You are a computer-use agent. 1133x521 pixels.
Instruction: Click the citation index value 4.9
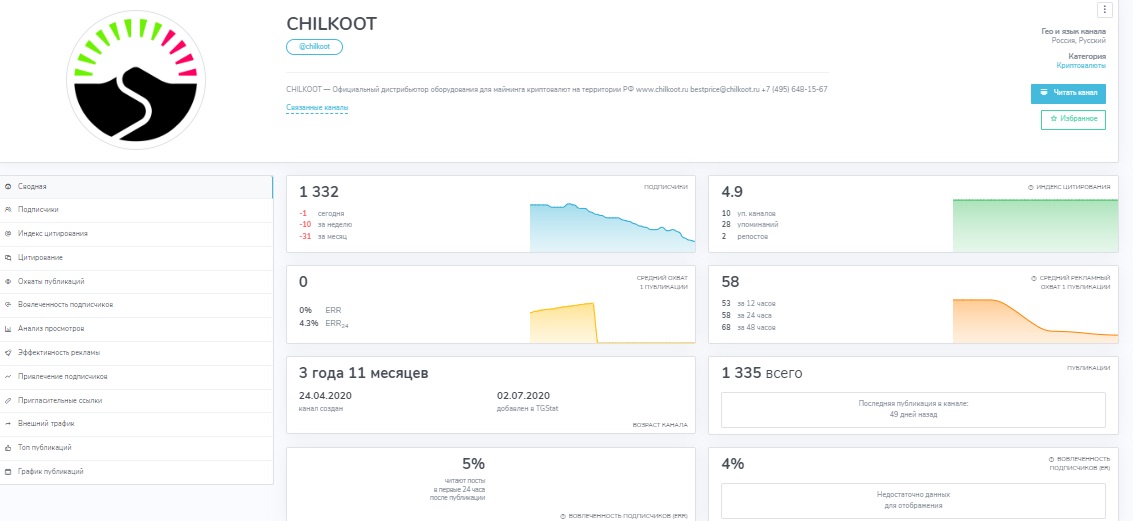(x=732, y=191)
